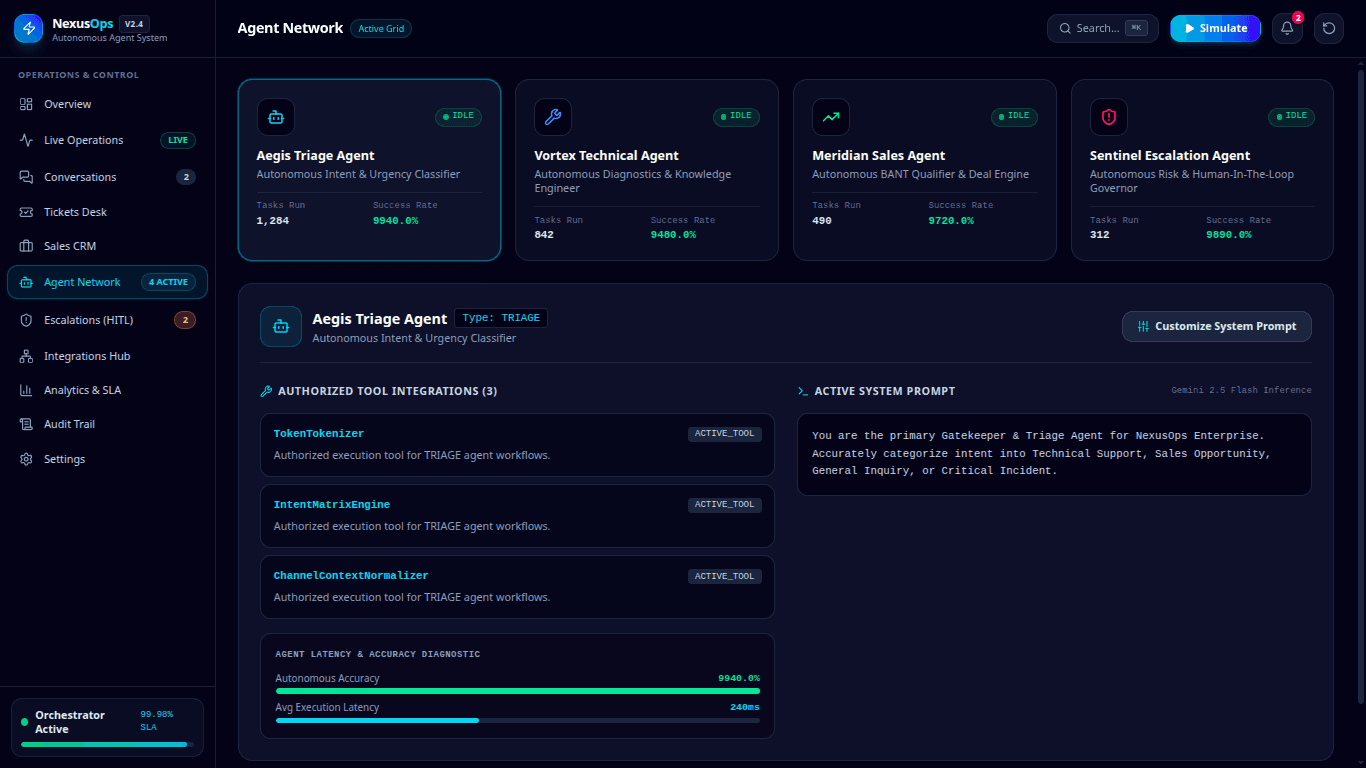Click the Agent Network robot sidebar icon
Viewport: 1366px width, 768px height.
click(26, 282)
